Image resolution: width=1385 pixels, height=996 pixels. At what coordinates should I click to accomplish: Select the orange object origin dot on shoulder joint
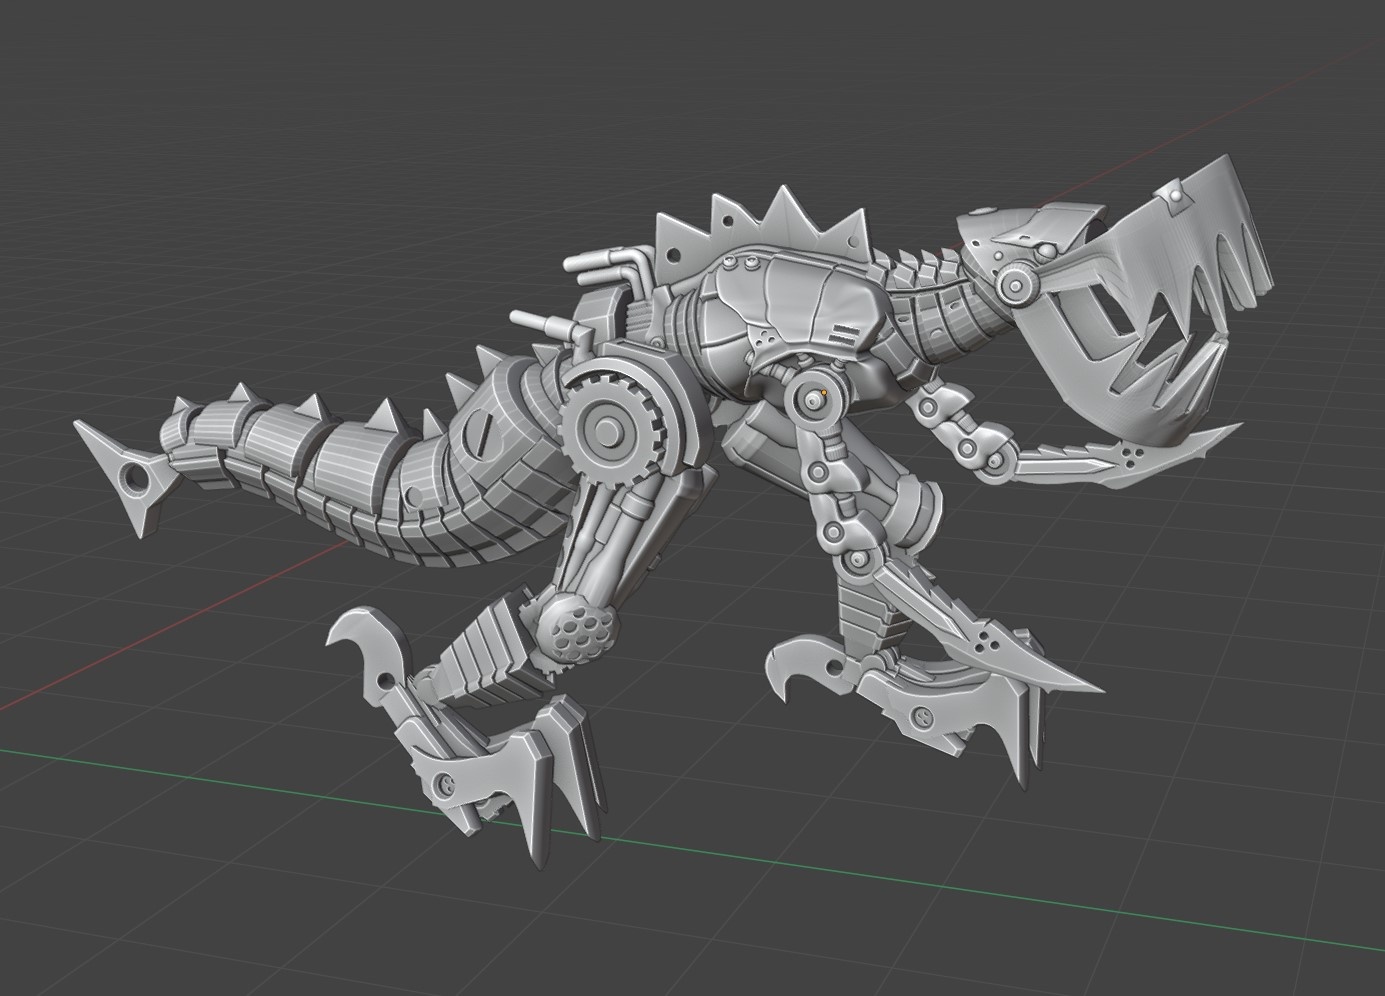tap(824, 392)
